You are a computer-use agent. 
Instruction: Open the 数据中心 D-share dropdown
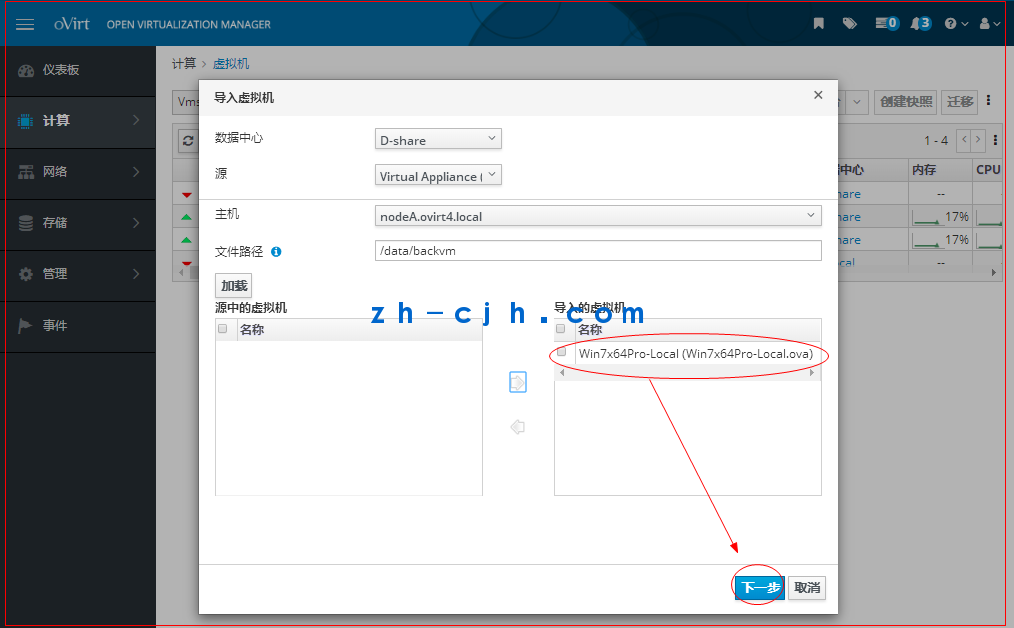tap(438, 139)
